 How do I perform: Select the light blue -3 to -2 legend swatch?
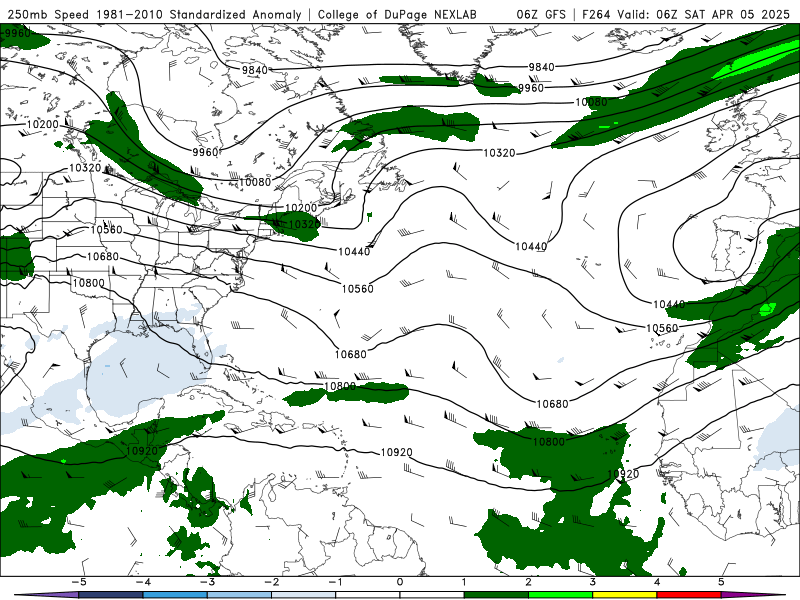[239, 595]
